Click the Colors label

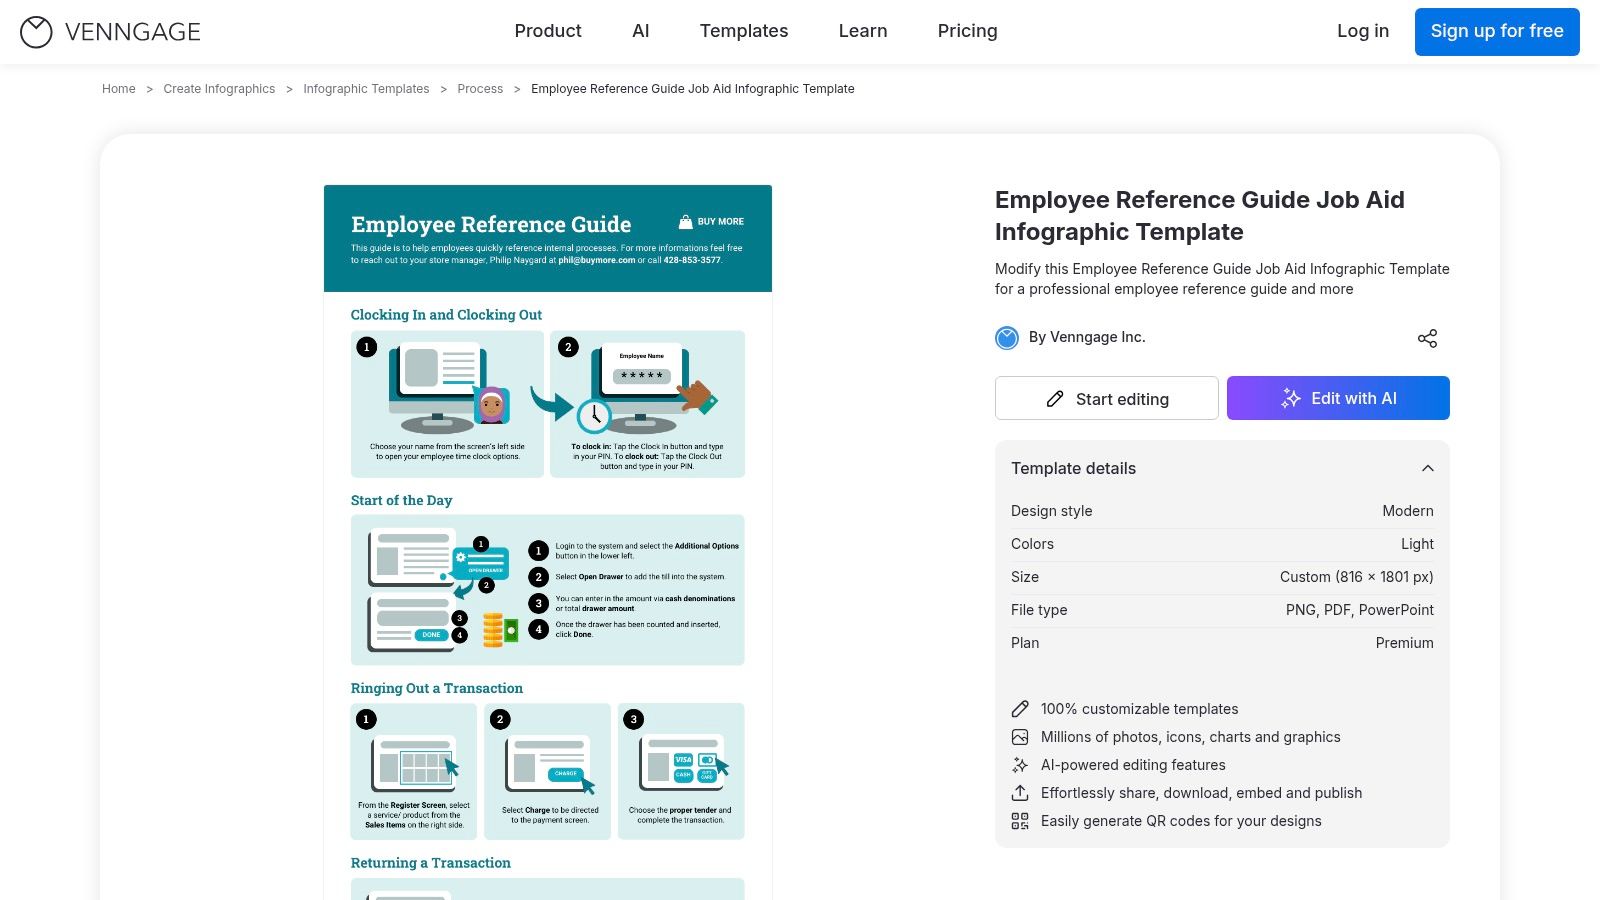tap(1032, 544)
